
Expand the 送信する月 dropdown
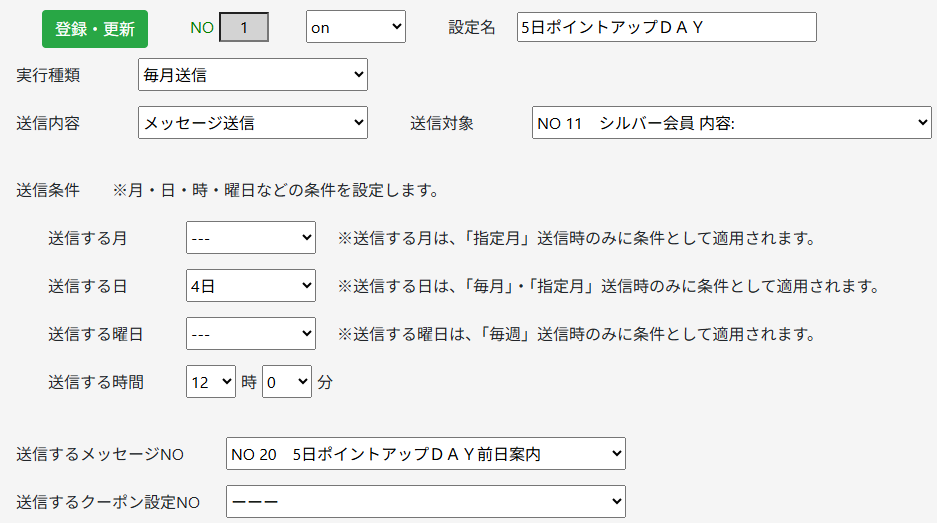pos(251,238)
